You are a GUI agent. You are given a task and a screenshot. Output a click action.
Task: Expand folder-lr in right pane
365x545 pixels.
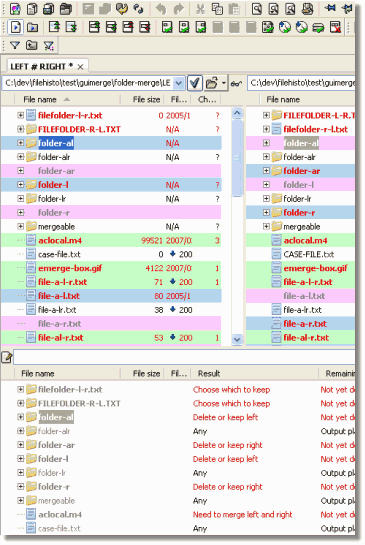266,198
